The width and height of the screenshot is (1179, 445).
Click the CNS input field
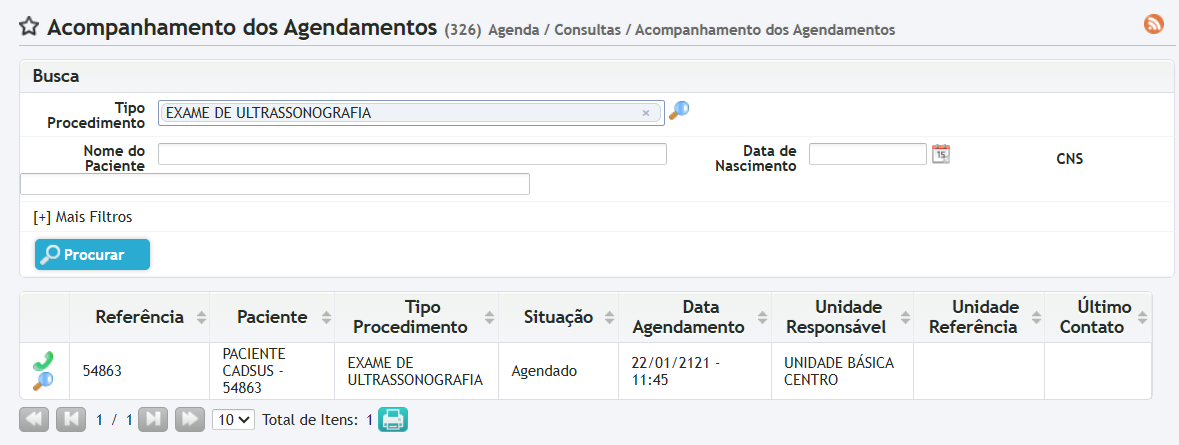coord(275,184)
